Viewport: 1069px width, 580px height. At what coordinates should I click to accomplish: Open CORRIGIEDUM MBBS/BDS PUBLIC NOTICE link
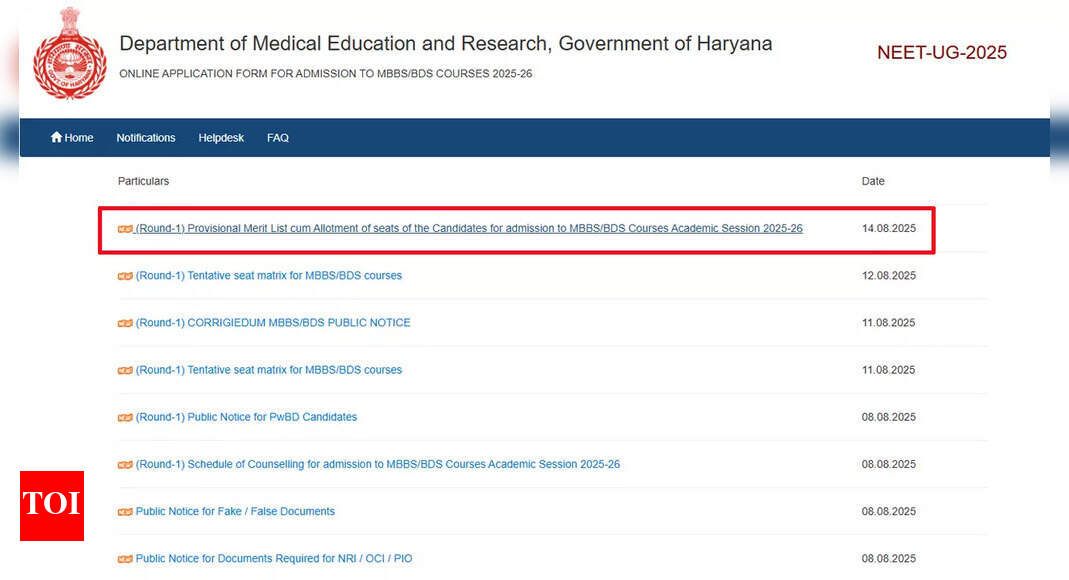click(x=273, y=322)
